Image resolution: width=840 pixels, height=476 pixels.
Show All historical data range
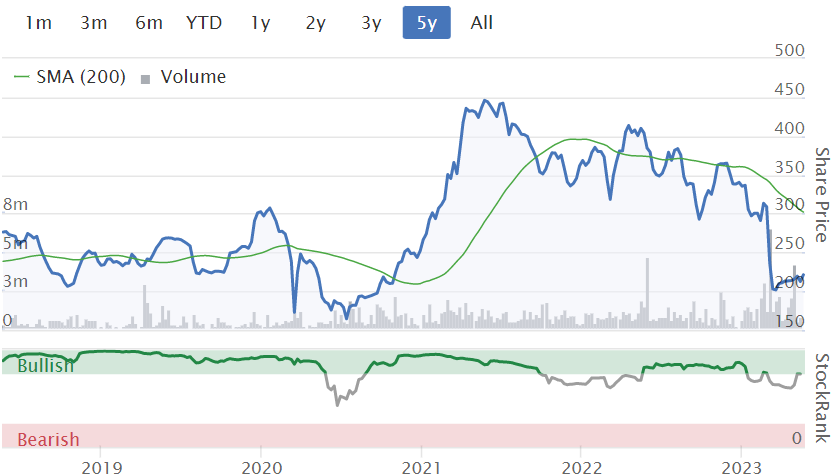click(482, 22)
